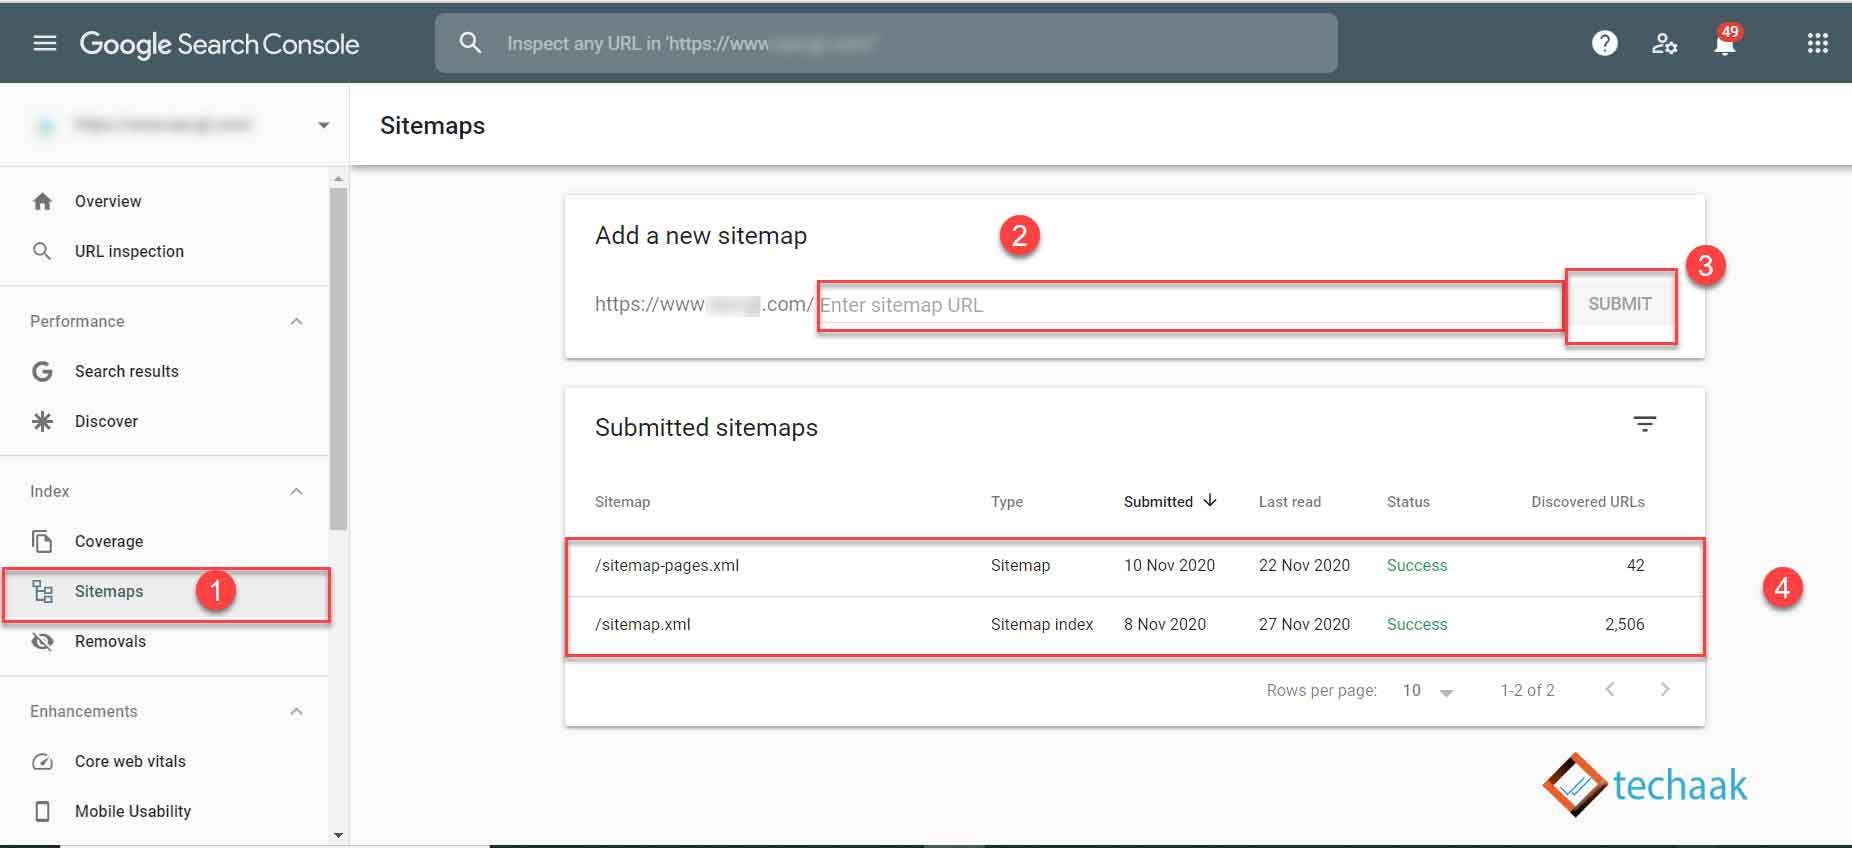Select Sitemaps in sidebar

[165, 591]
